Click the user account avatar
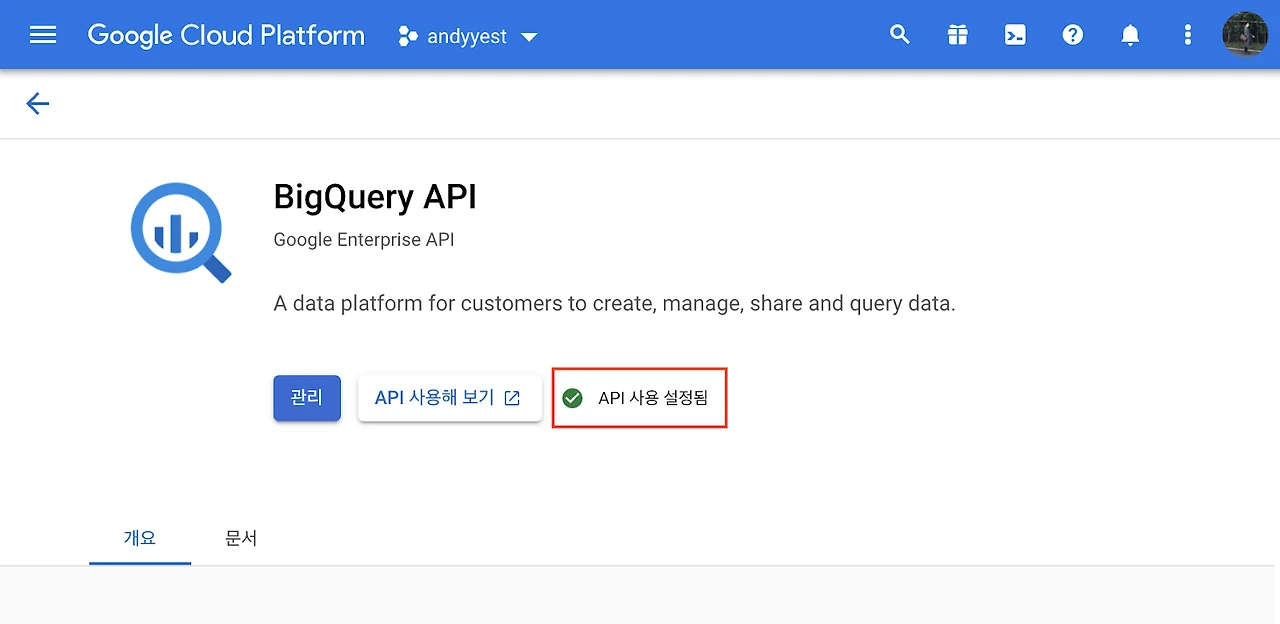The height and width of the screenshot is (624, 1280). click(1245, 35)
